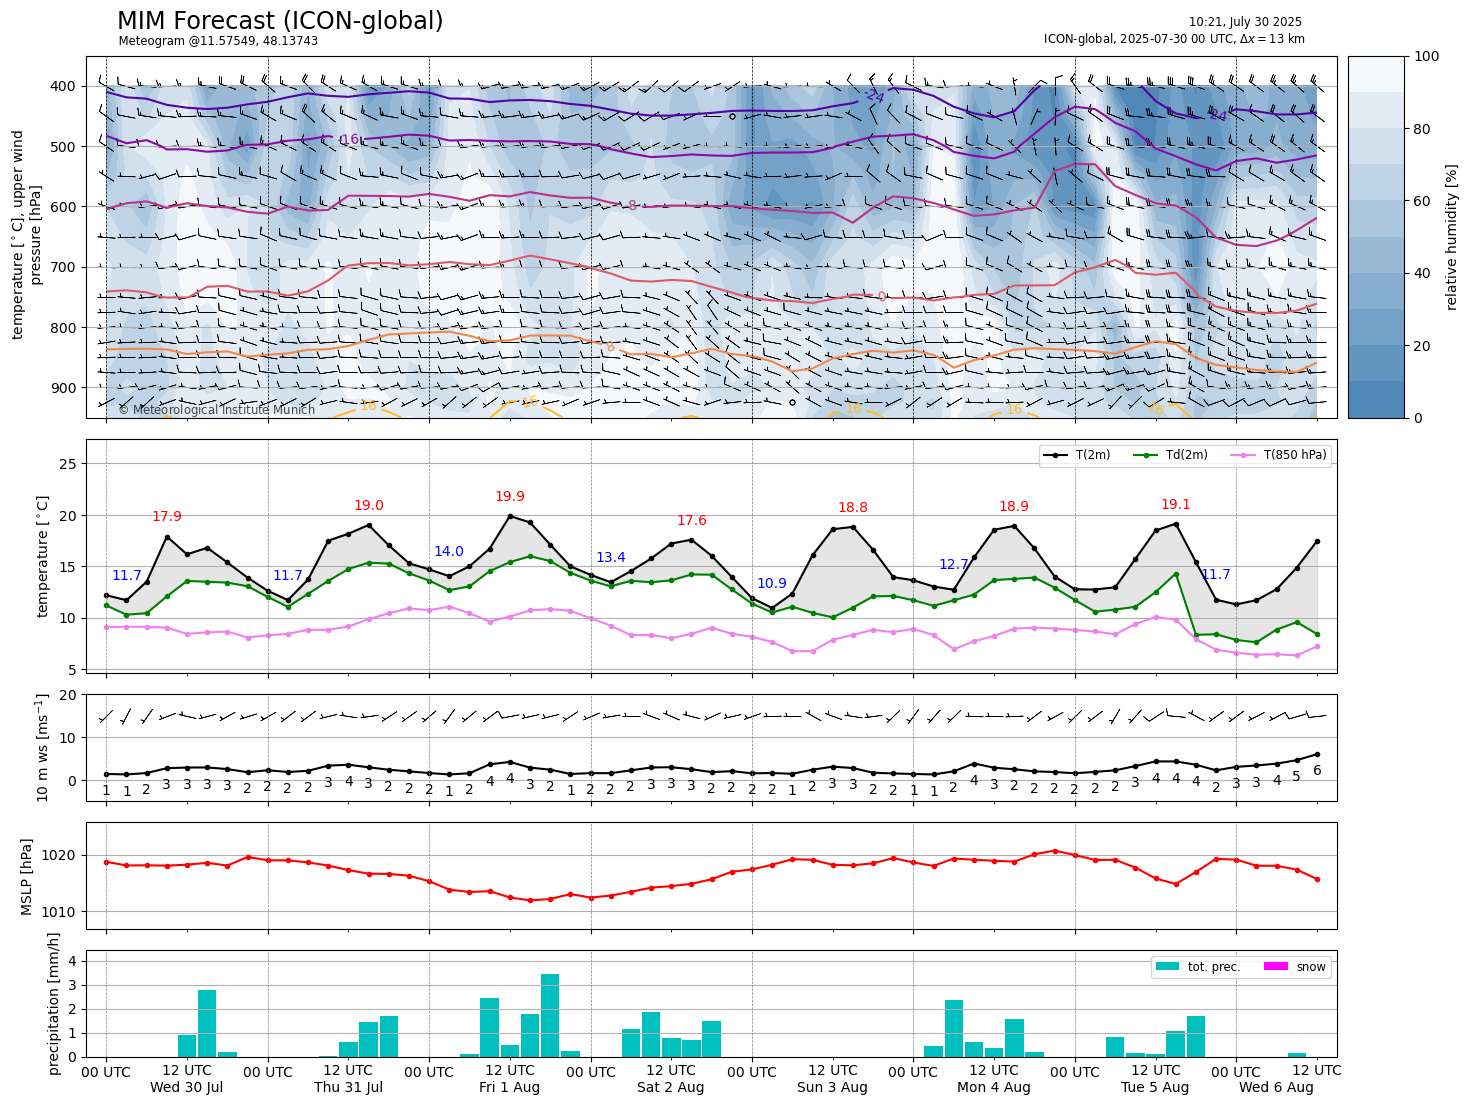Click the 80 tick on humidity colorbar
Screen dimensions: 1469x1105
1424,129
